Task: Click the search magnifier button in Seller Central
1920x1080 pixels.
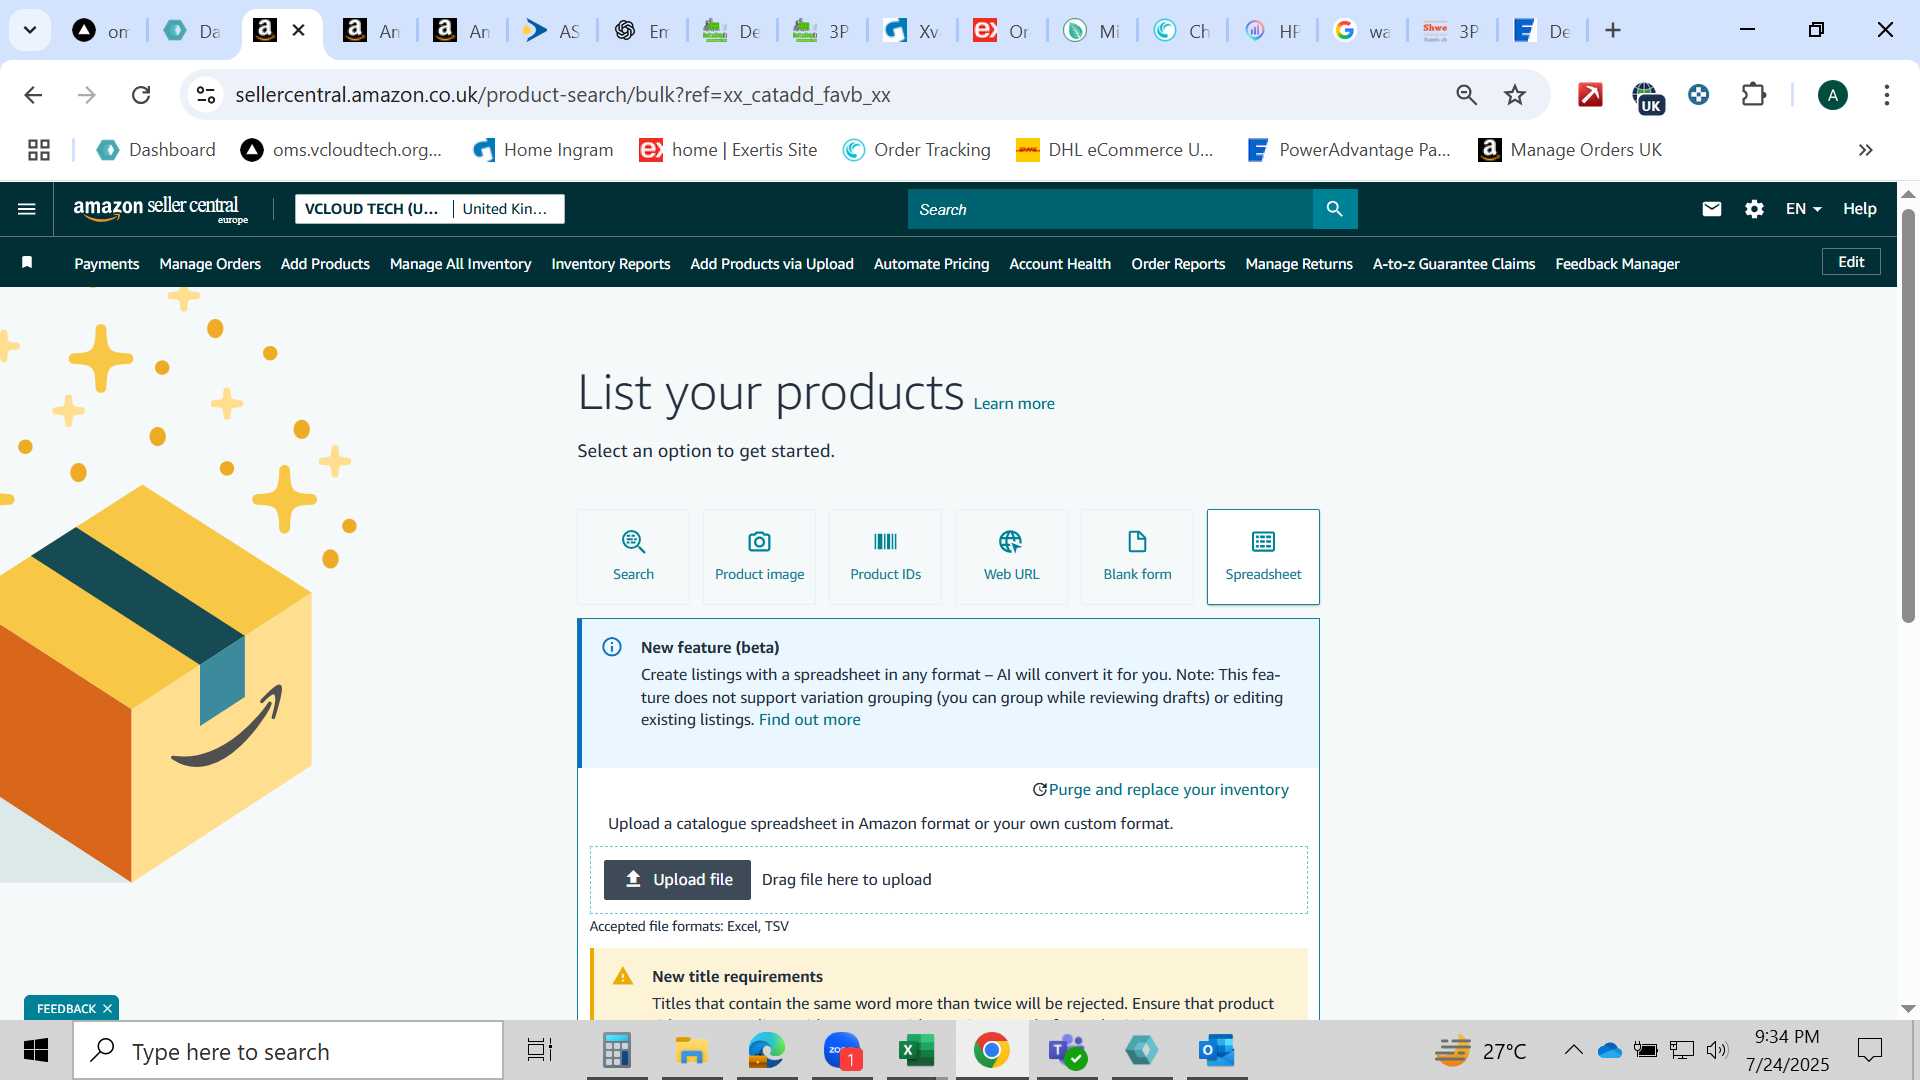Action: point(1334,209)
